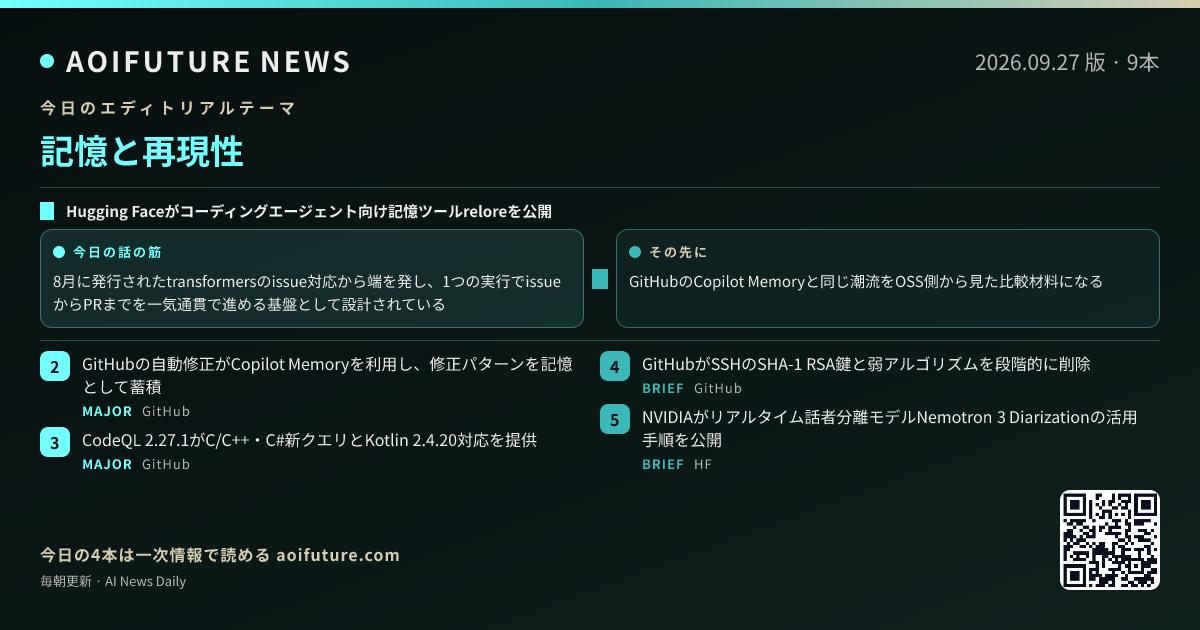Open the GitHubの自動修正がCopilot Memory headline
Viewport: 1200px width, 630px height.
point(327,375)
